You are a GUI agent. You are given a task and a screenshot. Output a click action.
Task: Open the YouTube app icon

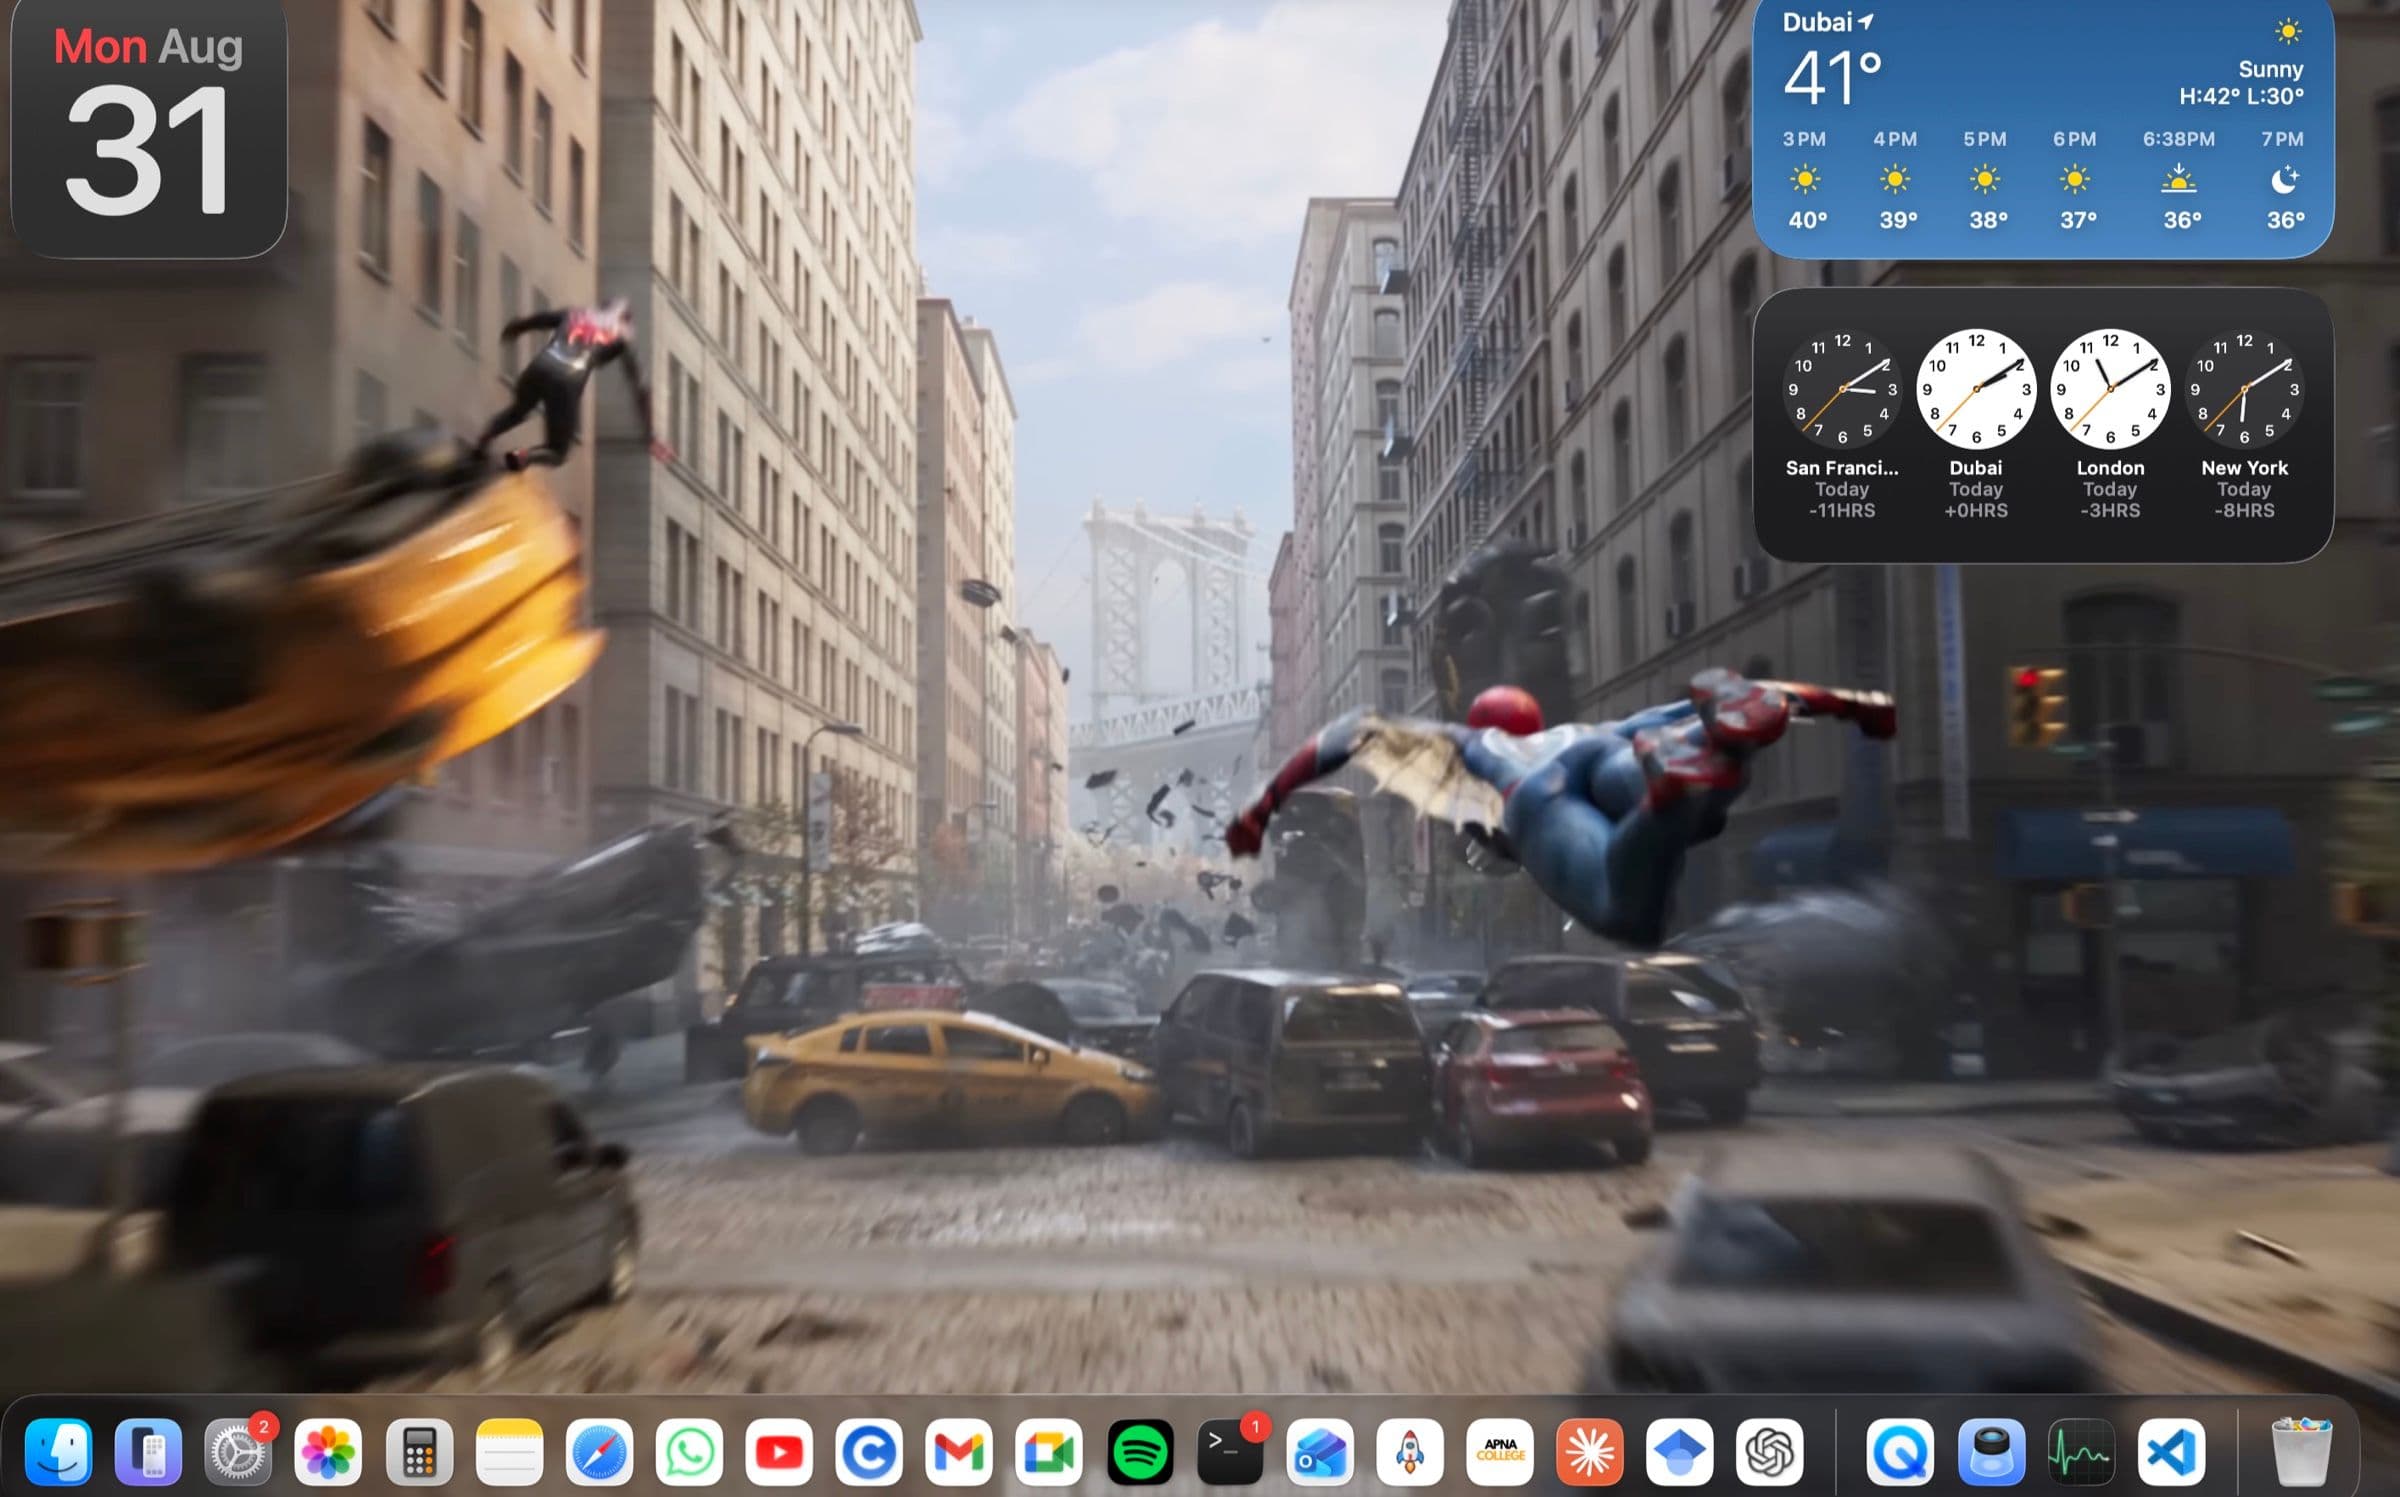click(779, 1451)
